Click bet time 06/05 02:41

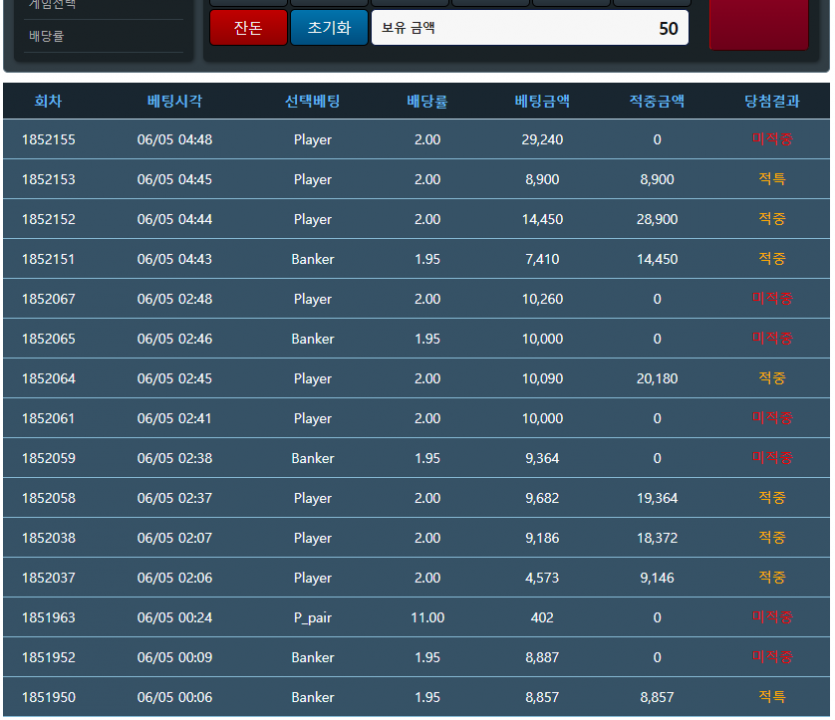coord(175,419)
